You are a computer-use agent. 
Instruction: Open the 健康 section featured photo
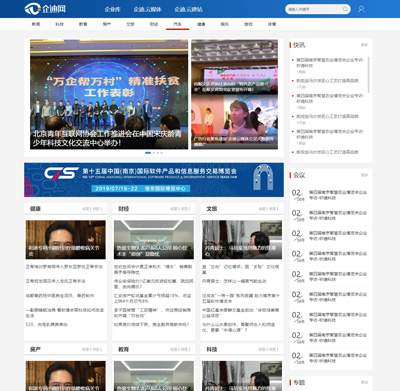66,240
